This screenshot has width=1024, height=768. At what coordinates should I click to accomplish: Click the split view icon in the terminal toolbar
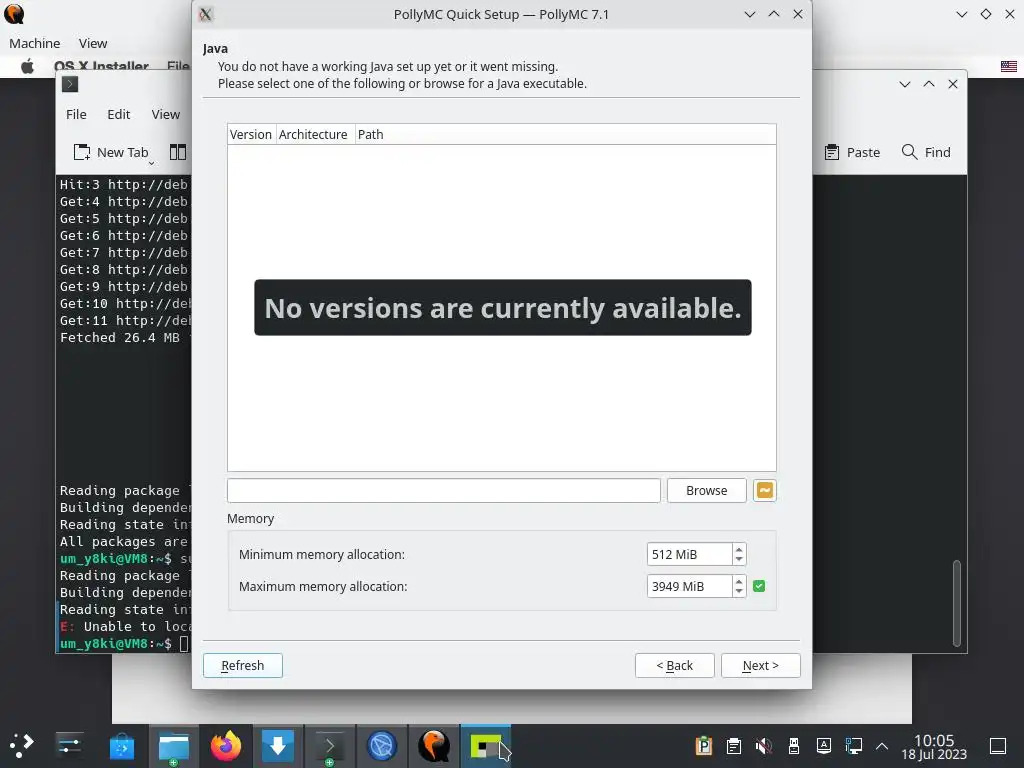(x=178, y=152)
